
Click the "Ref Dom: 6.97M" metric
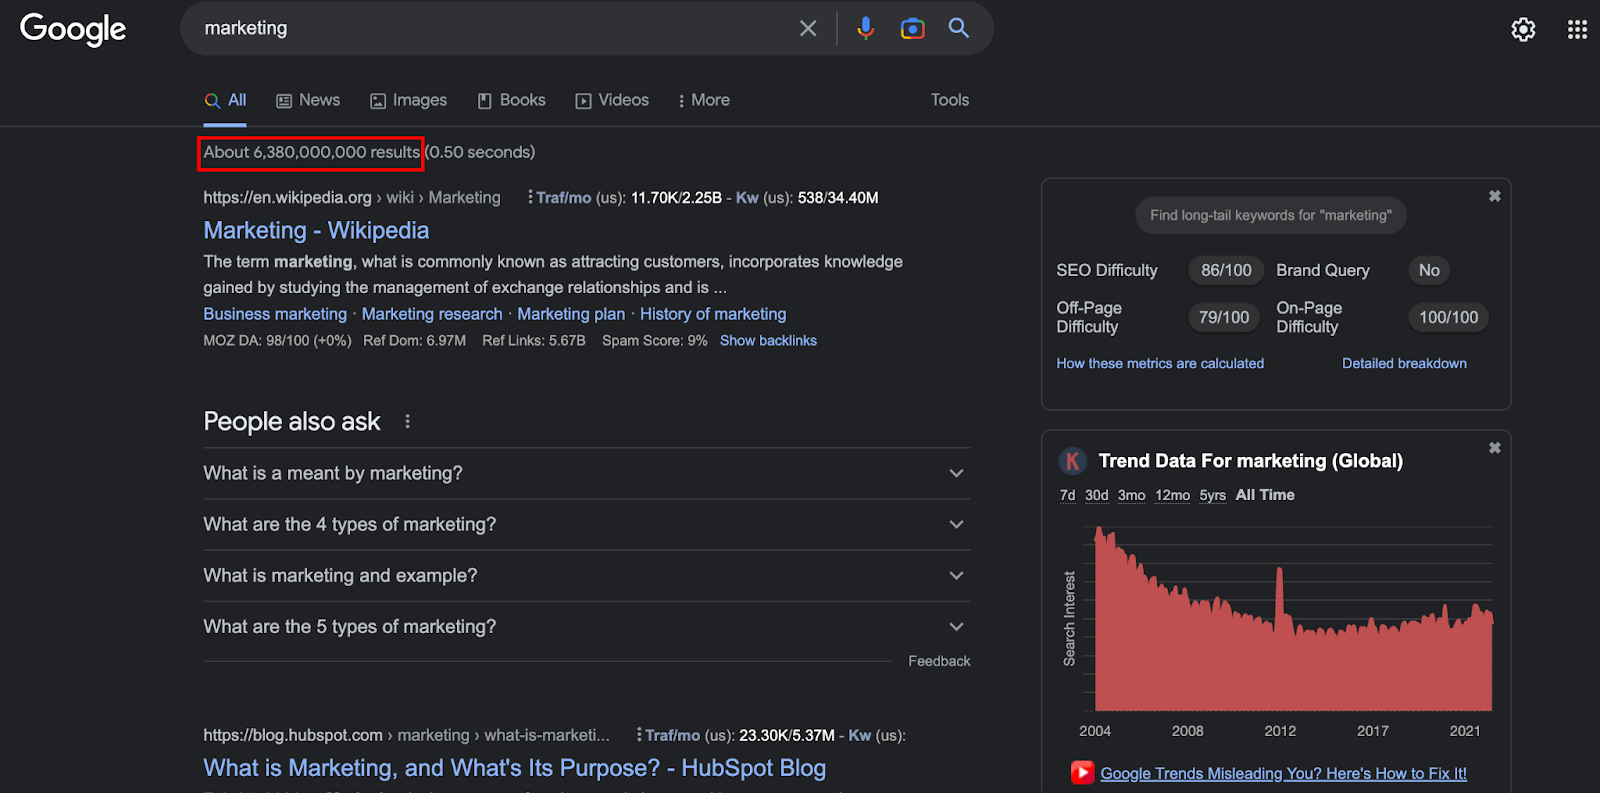pos(414,341)
